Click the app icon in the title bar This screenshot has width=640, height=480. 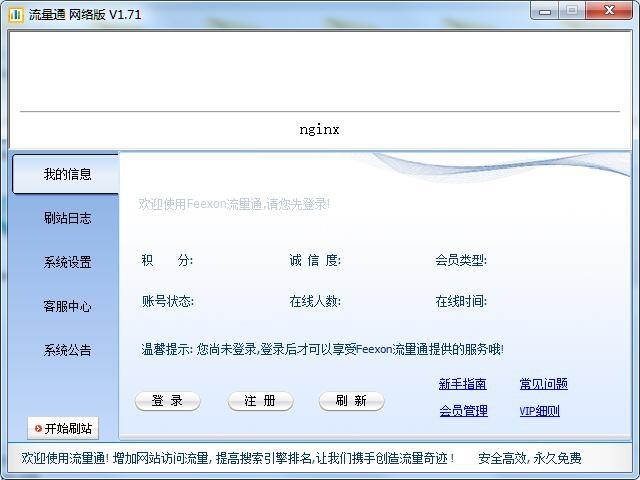tap(15, 14)
